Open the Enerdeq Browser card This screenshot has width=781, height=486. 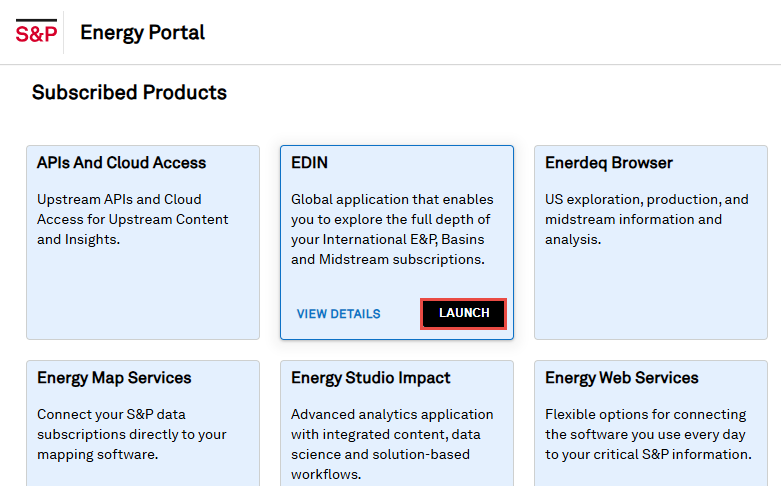click(x=651, y=243)
